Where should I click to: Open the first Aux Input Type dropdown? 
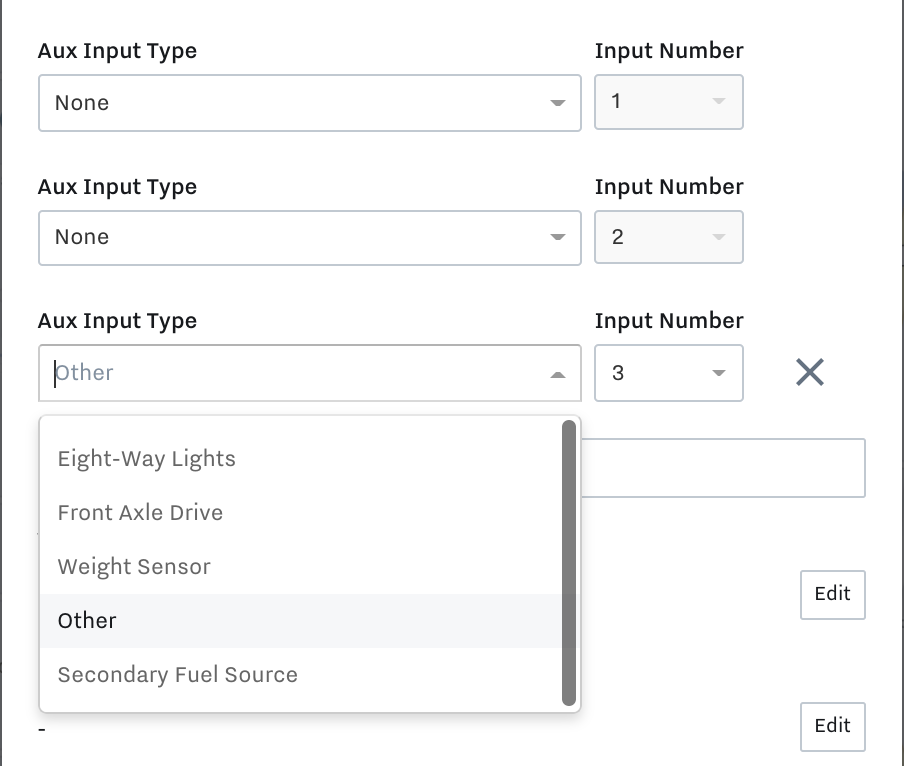(x=310, y=103)
